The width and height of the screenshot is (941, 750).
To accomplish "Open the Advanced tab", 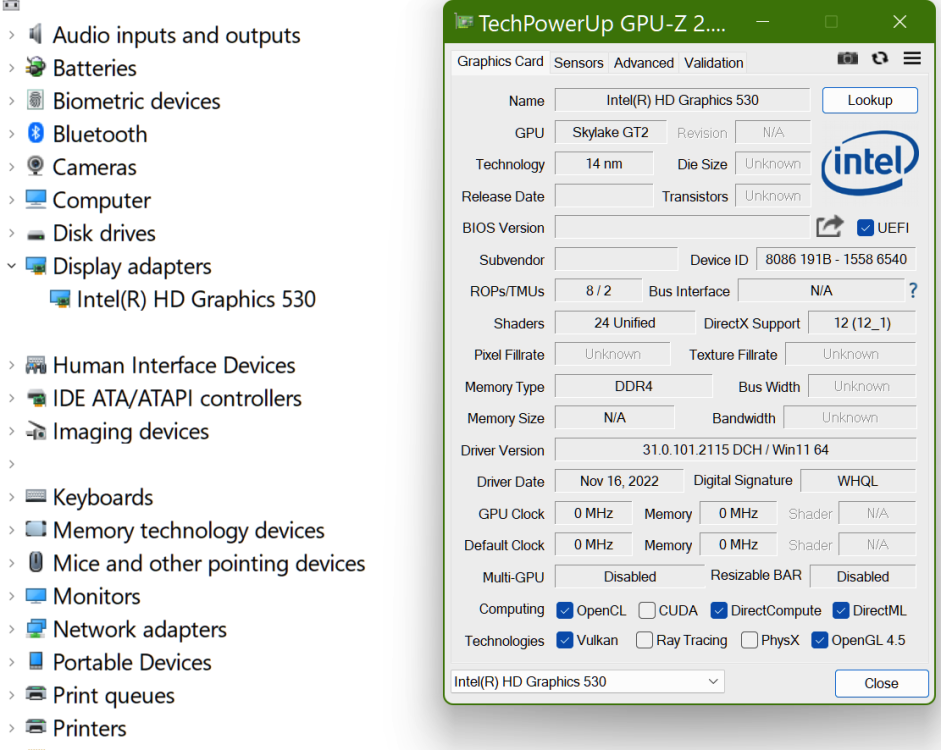I will (x=643, y=63).
